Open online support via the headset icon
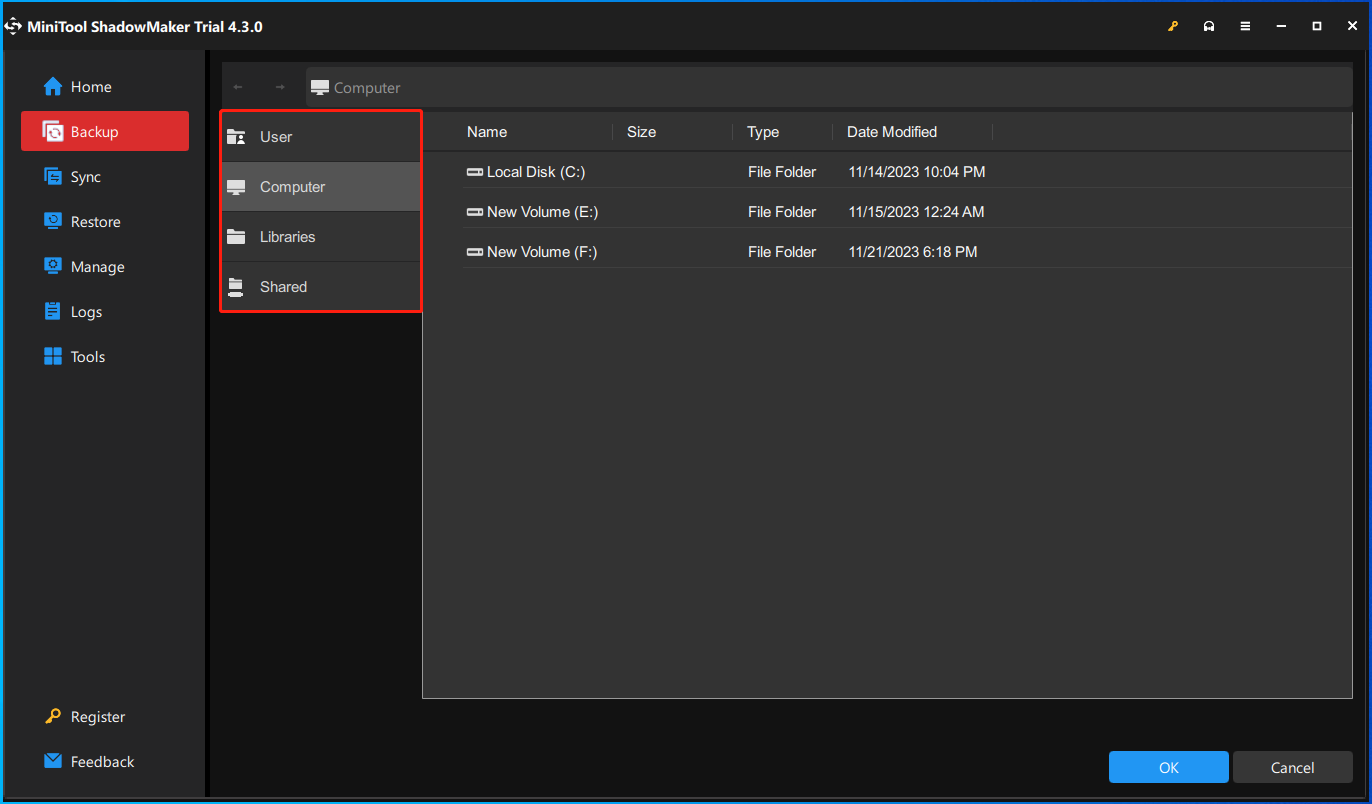 1208,26
